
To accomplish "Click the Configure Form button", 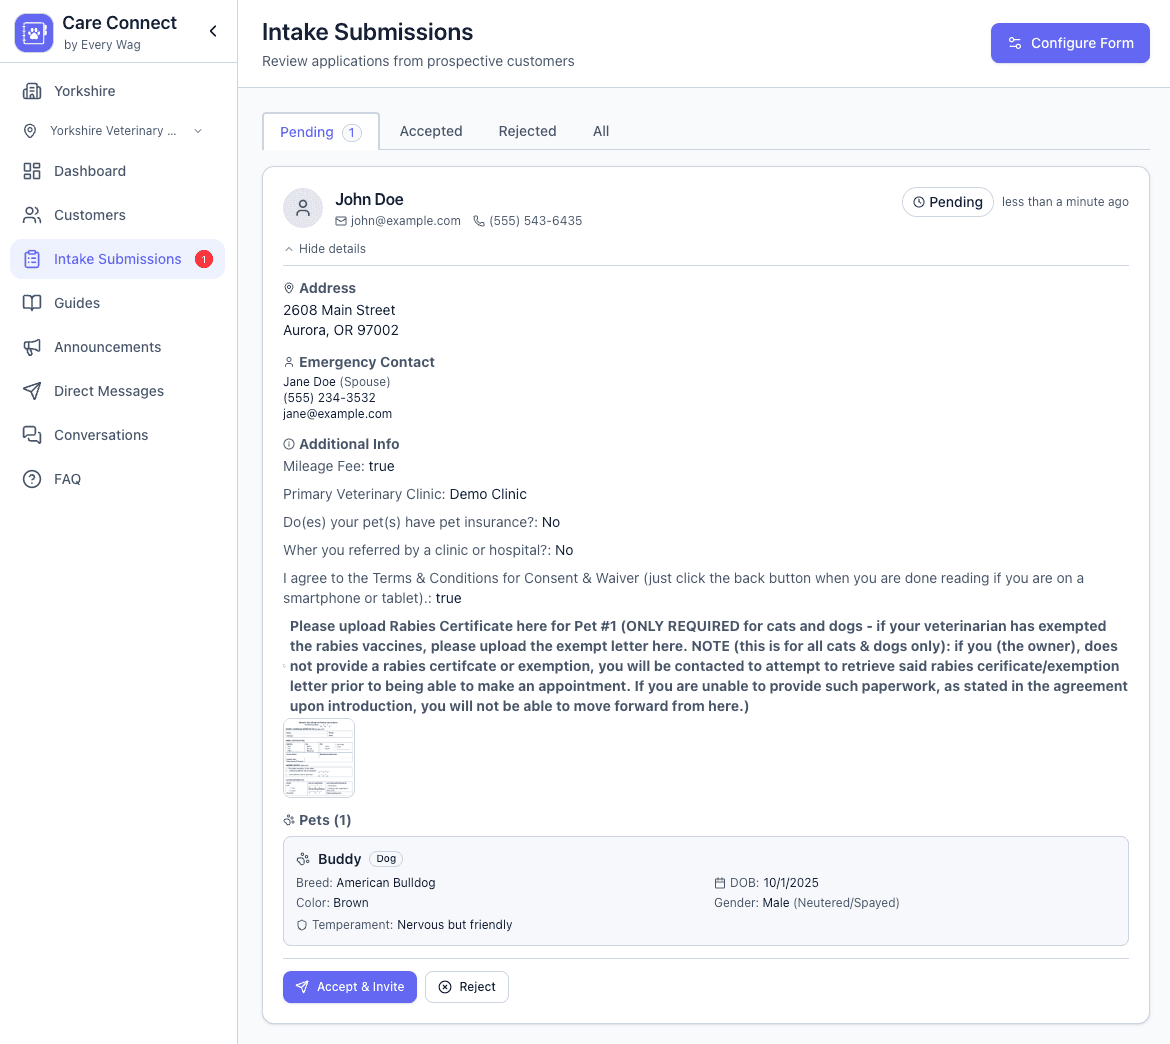I will 1070,43.
